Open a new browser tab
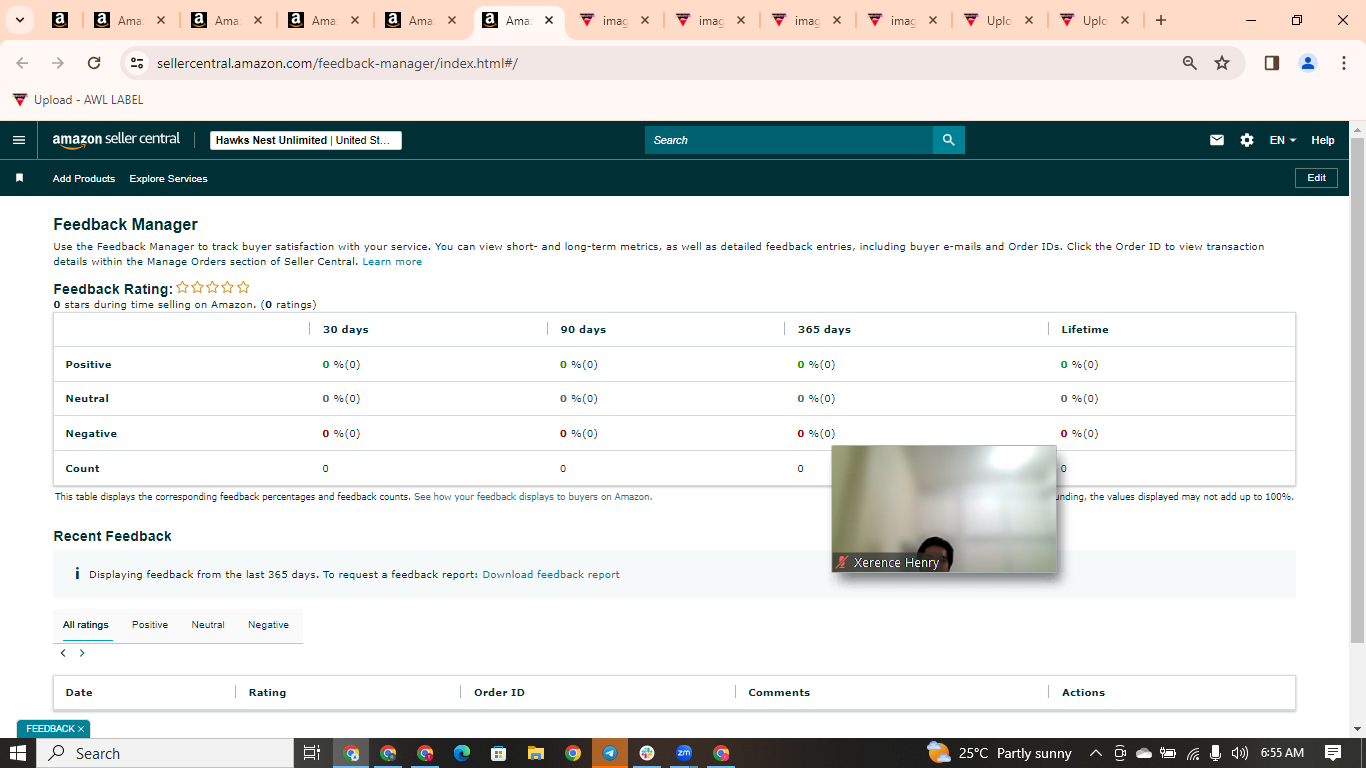Screen dimensions: 1366x768 click(x=1160, y=20)
